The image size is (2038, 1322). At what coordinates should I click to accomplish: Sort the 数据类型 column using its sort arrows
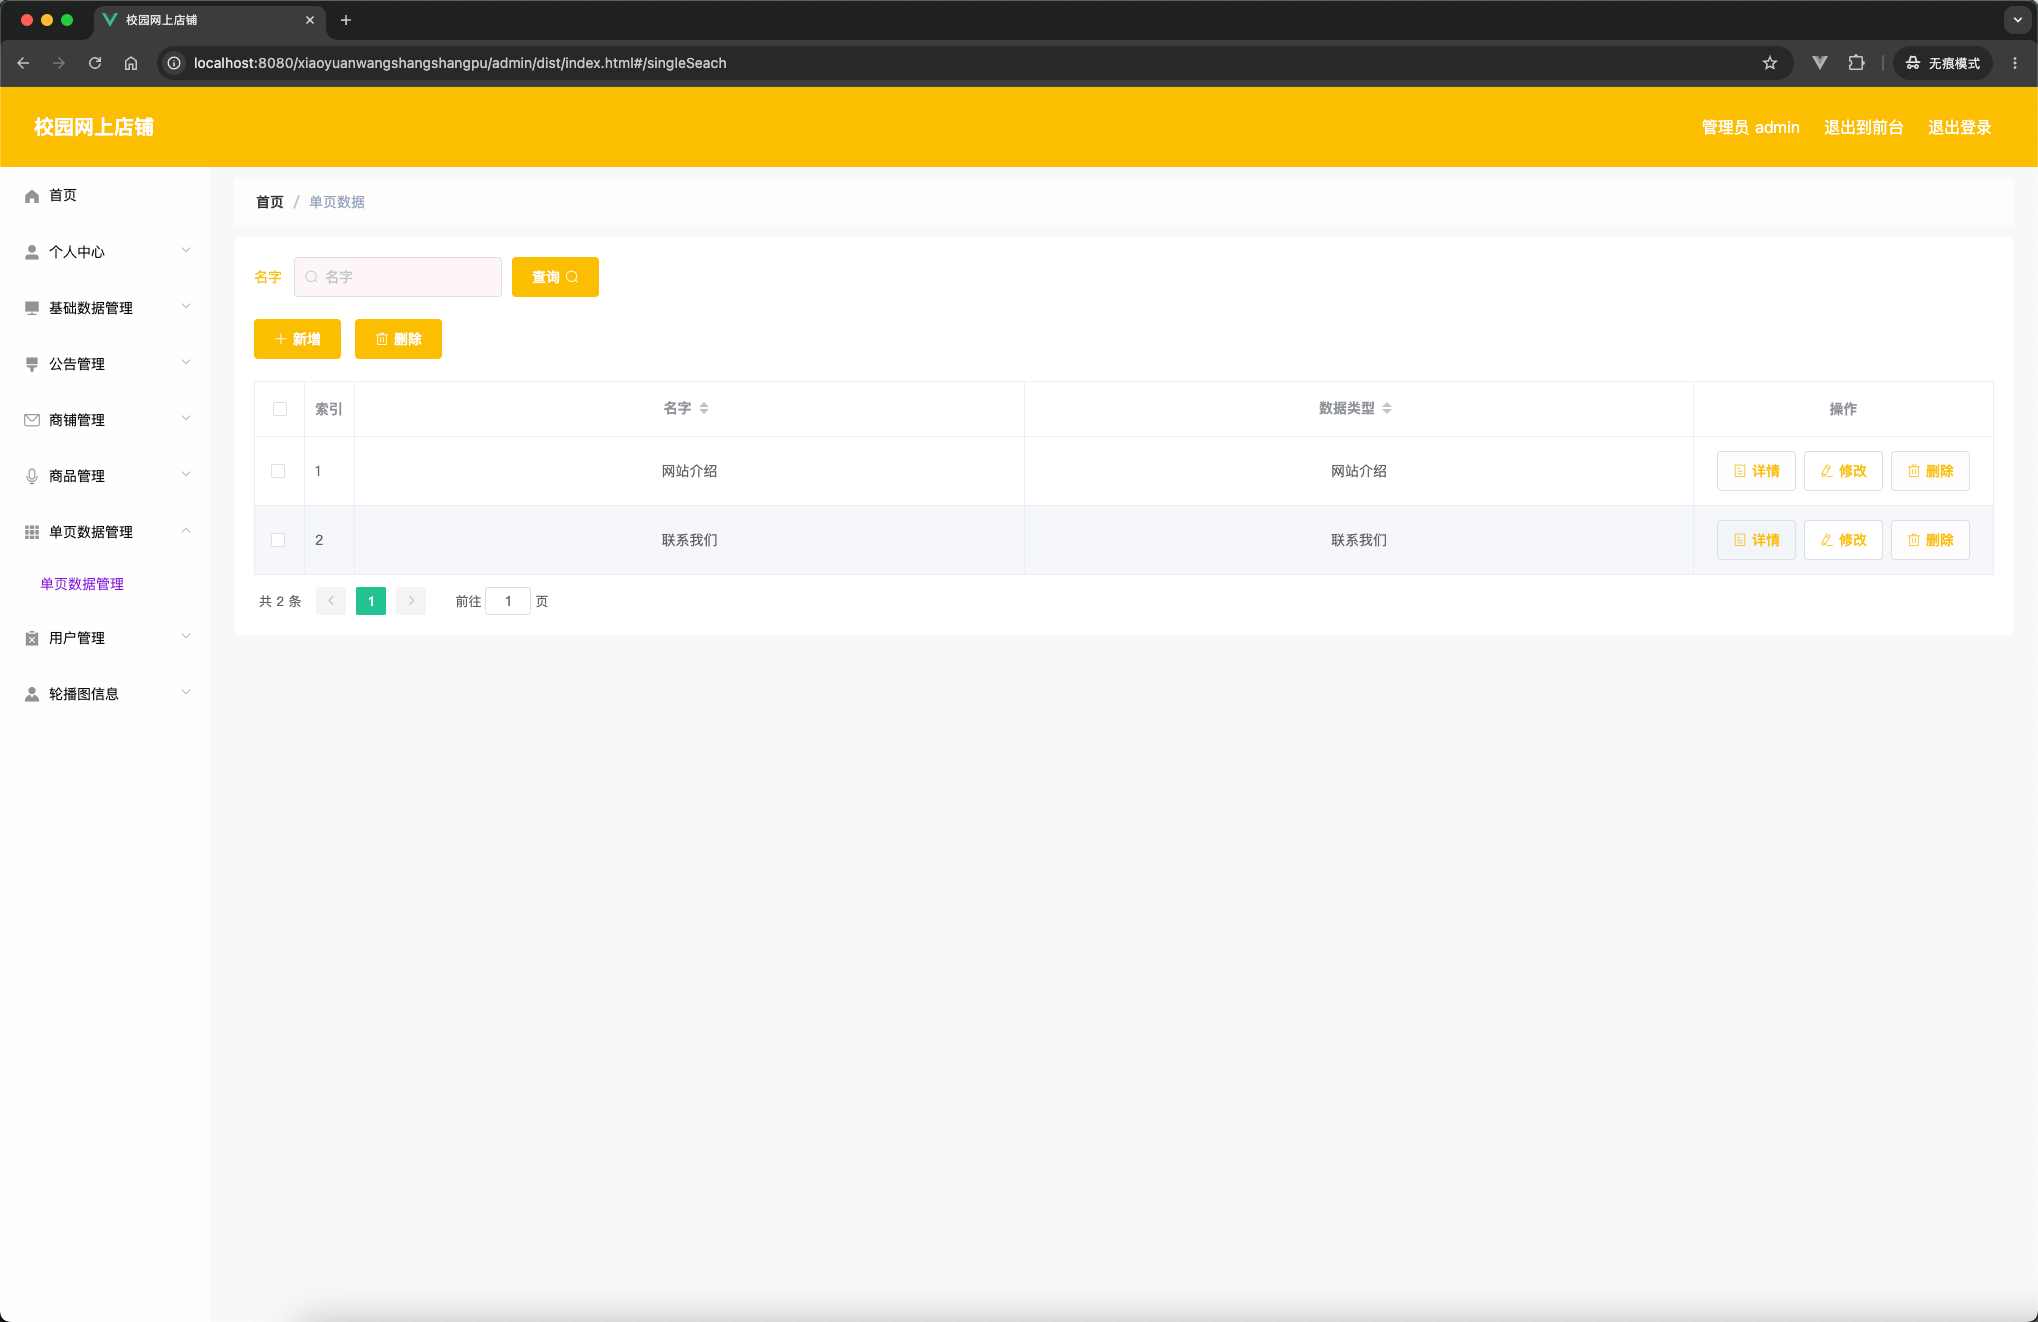[1387, 408]
